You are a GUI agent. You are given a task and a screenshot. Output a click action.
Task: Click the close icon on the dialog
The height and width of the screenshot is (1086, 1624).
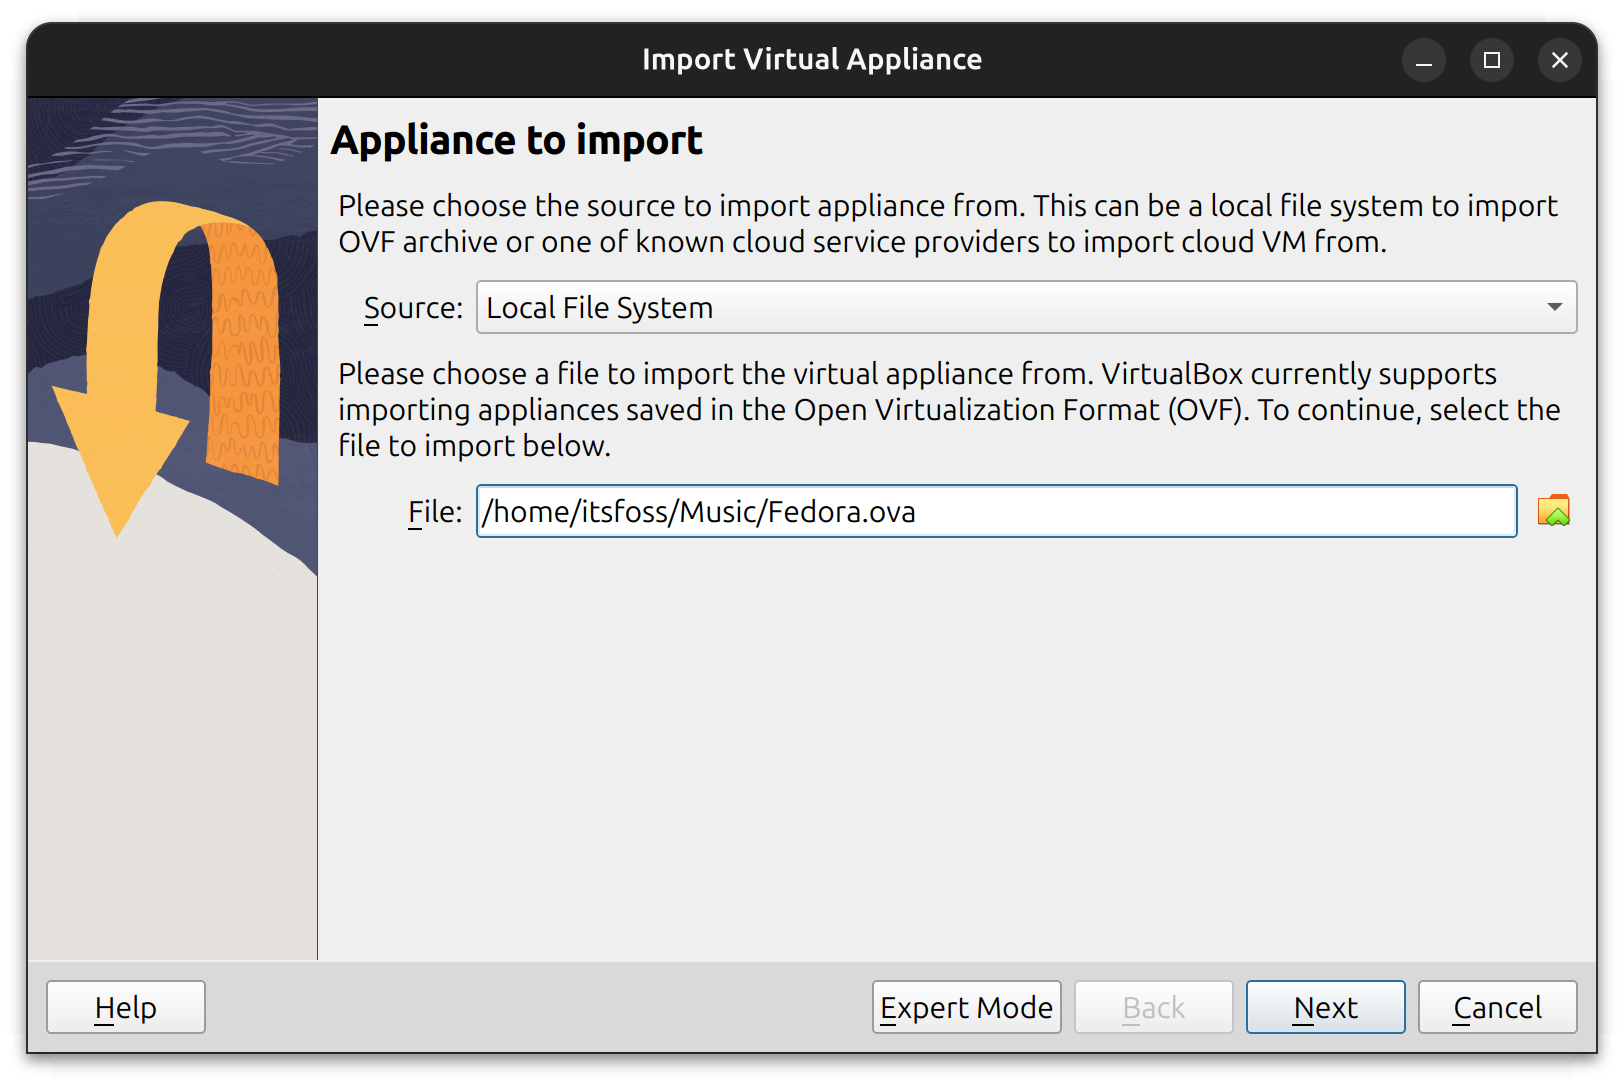tap(1560, 60)
